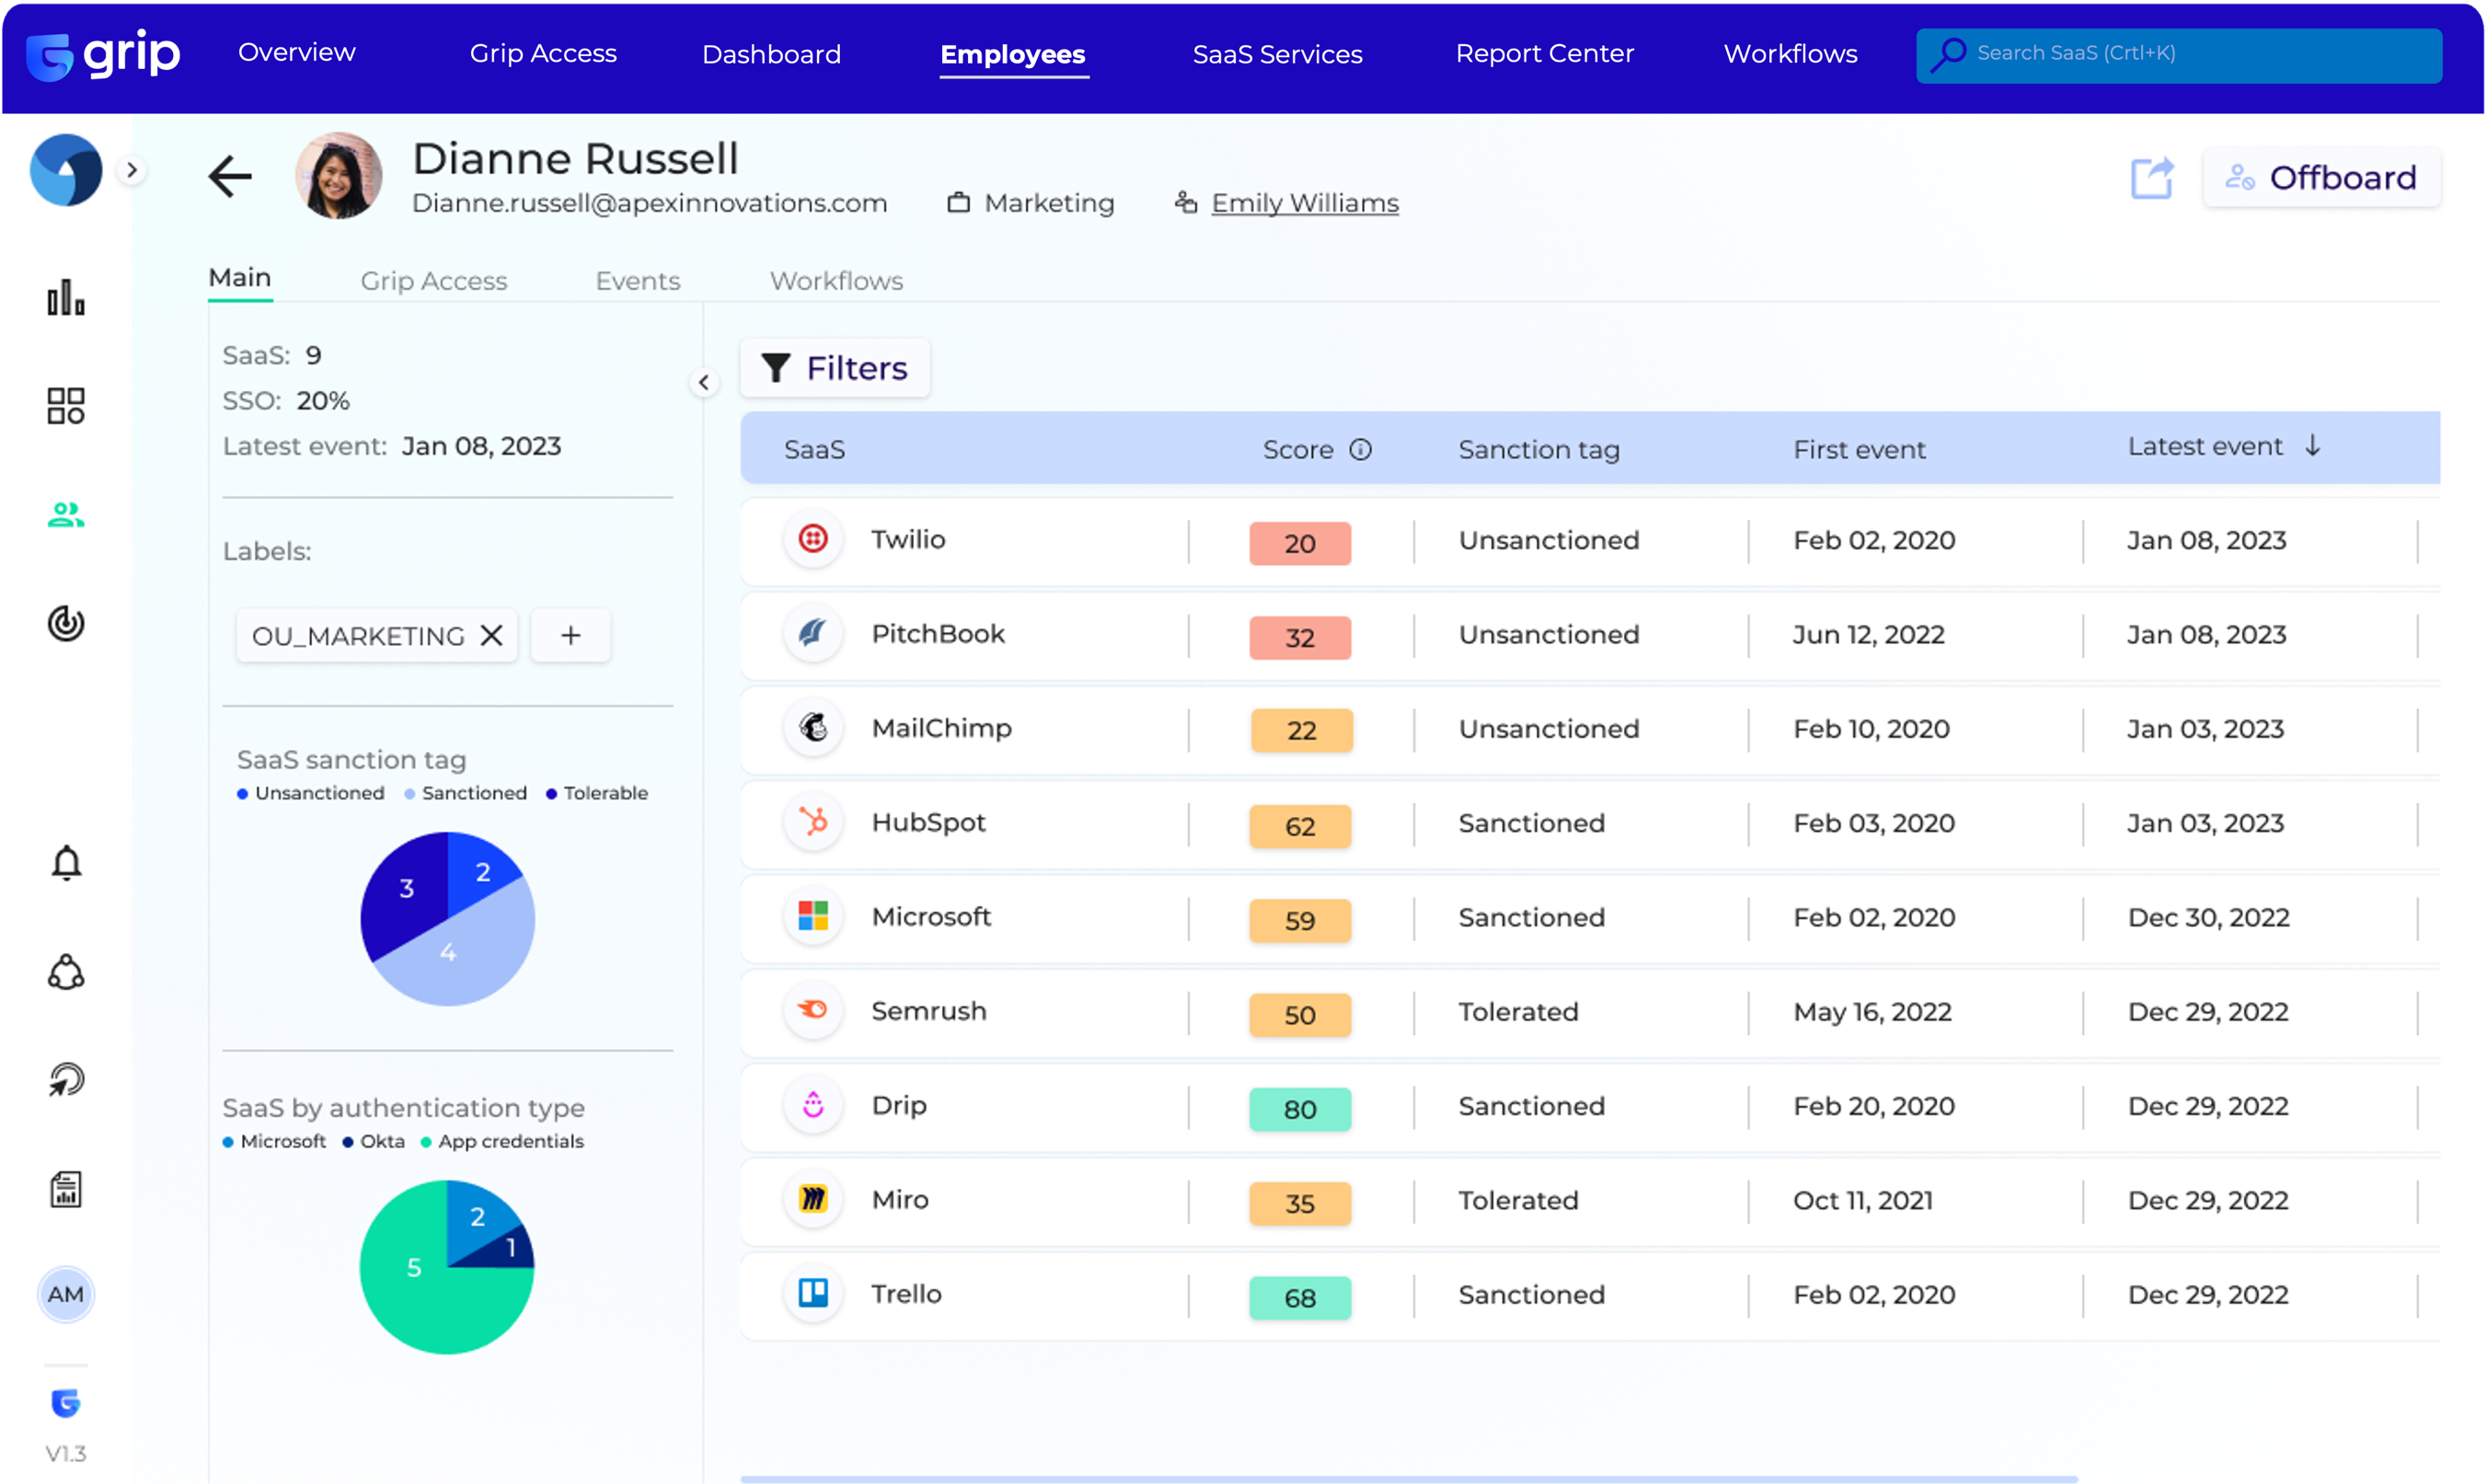Screen dimensions: 2488x1484
Task: Click the Drip score badge 80
Action: click(x=1300, y=1109)
